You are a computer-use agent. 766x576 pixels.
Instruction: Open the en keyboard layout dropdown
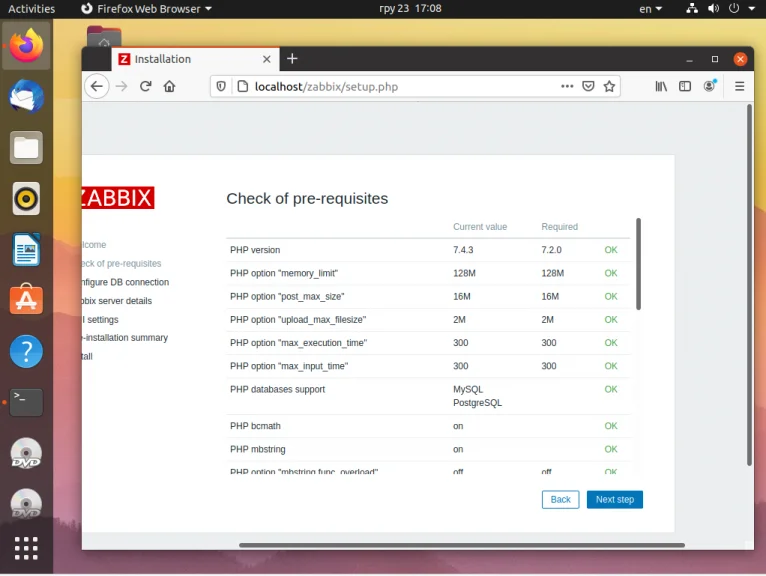[x=650, y=9]
